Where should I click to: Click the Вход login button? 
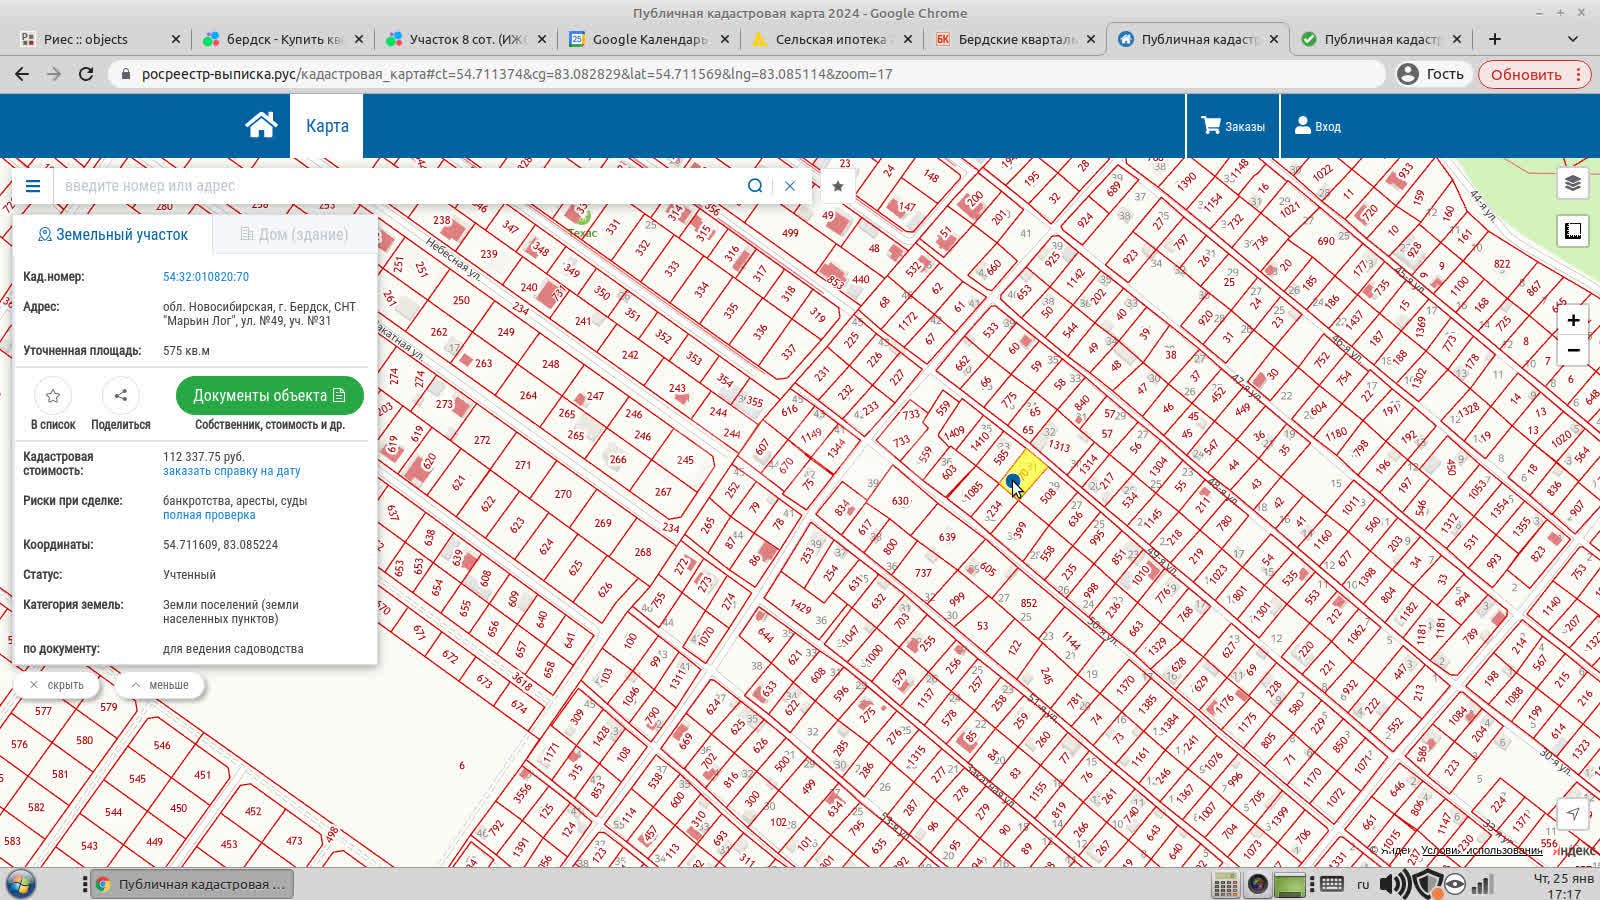[x=1318, y=126]
